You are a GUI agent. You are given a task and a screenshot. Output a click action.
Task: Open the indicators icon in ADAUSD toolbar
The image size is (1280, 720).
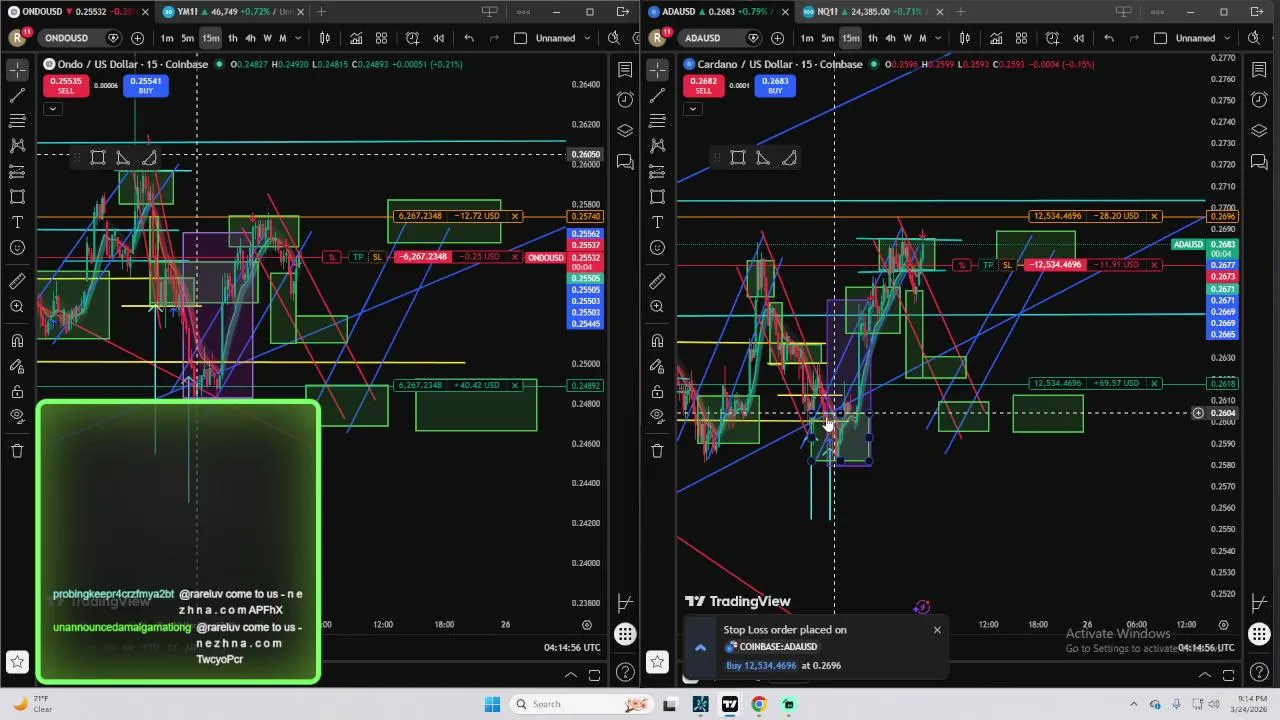coord(996,38)
